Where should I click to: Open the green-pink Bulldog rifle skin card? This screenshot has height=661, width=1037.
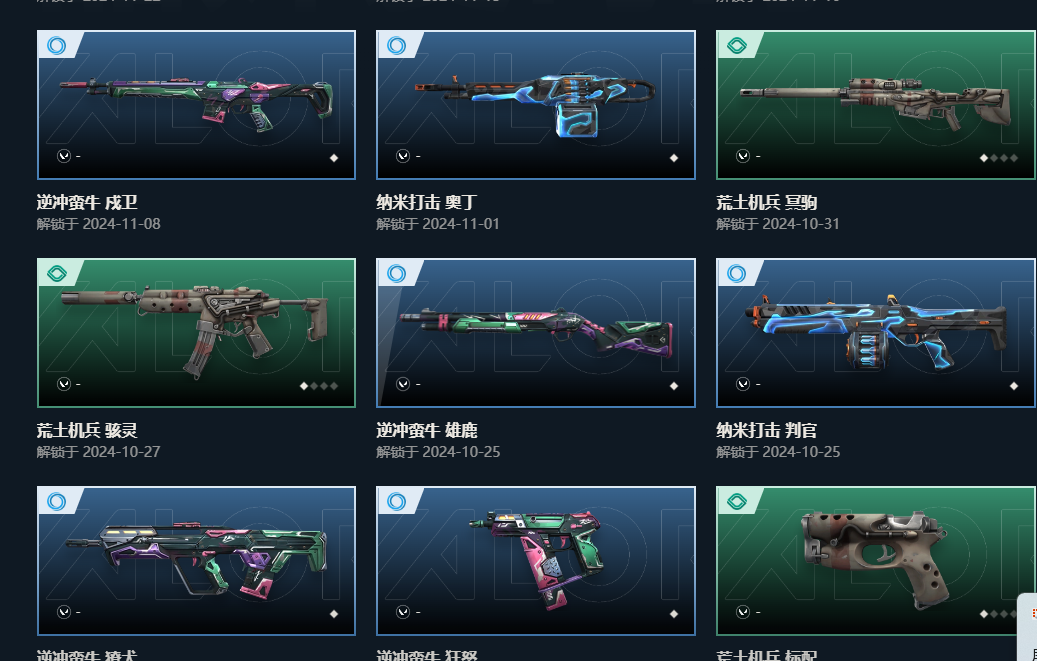coord(196,561)
